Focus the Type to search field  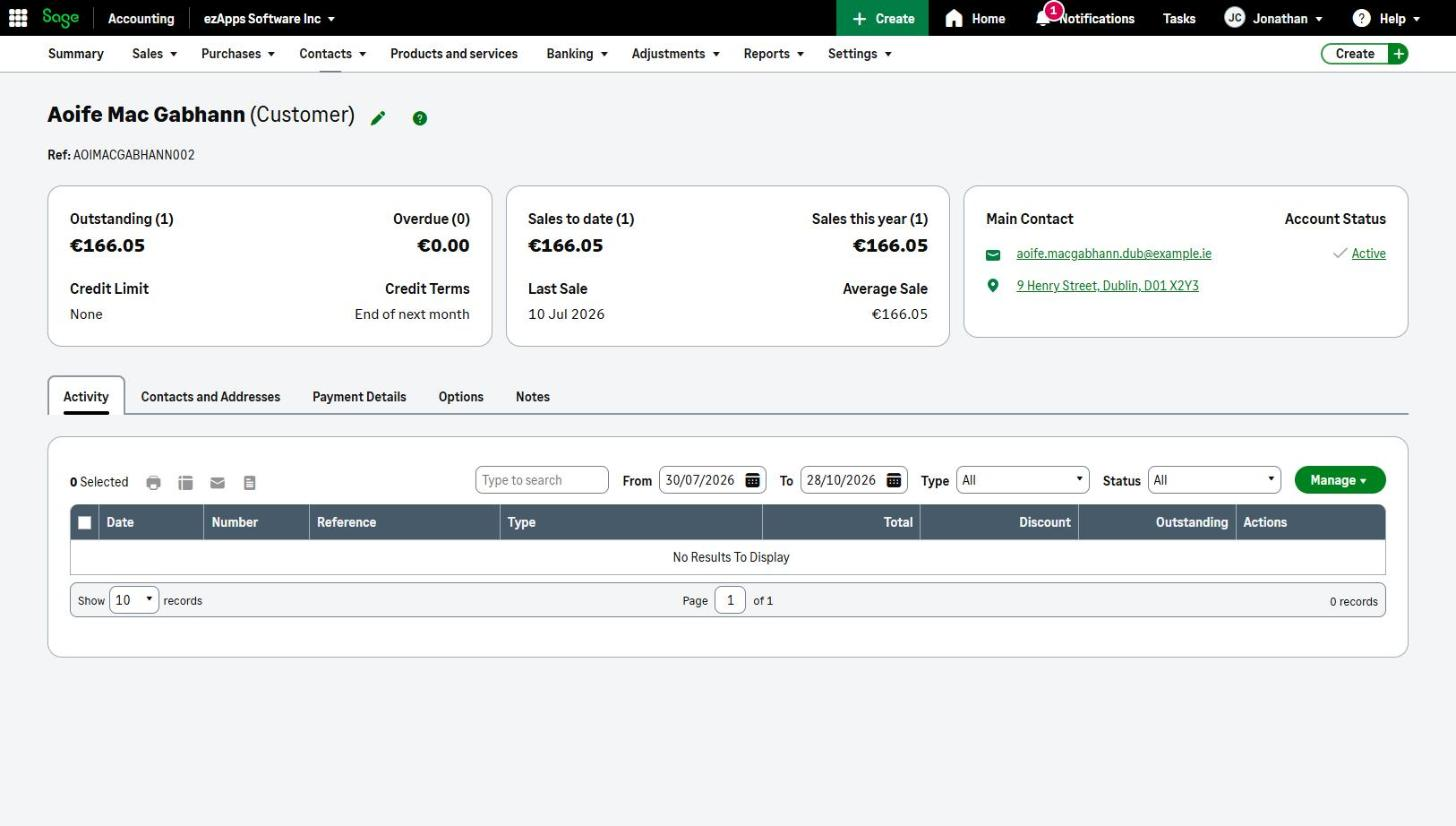(x=542, y=481)
